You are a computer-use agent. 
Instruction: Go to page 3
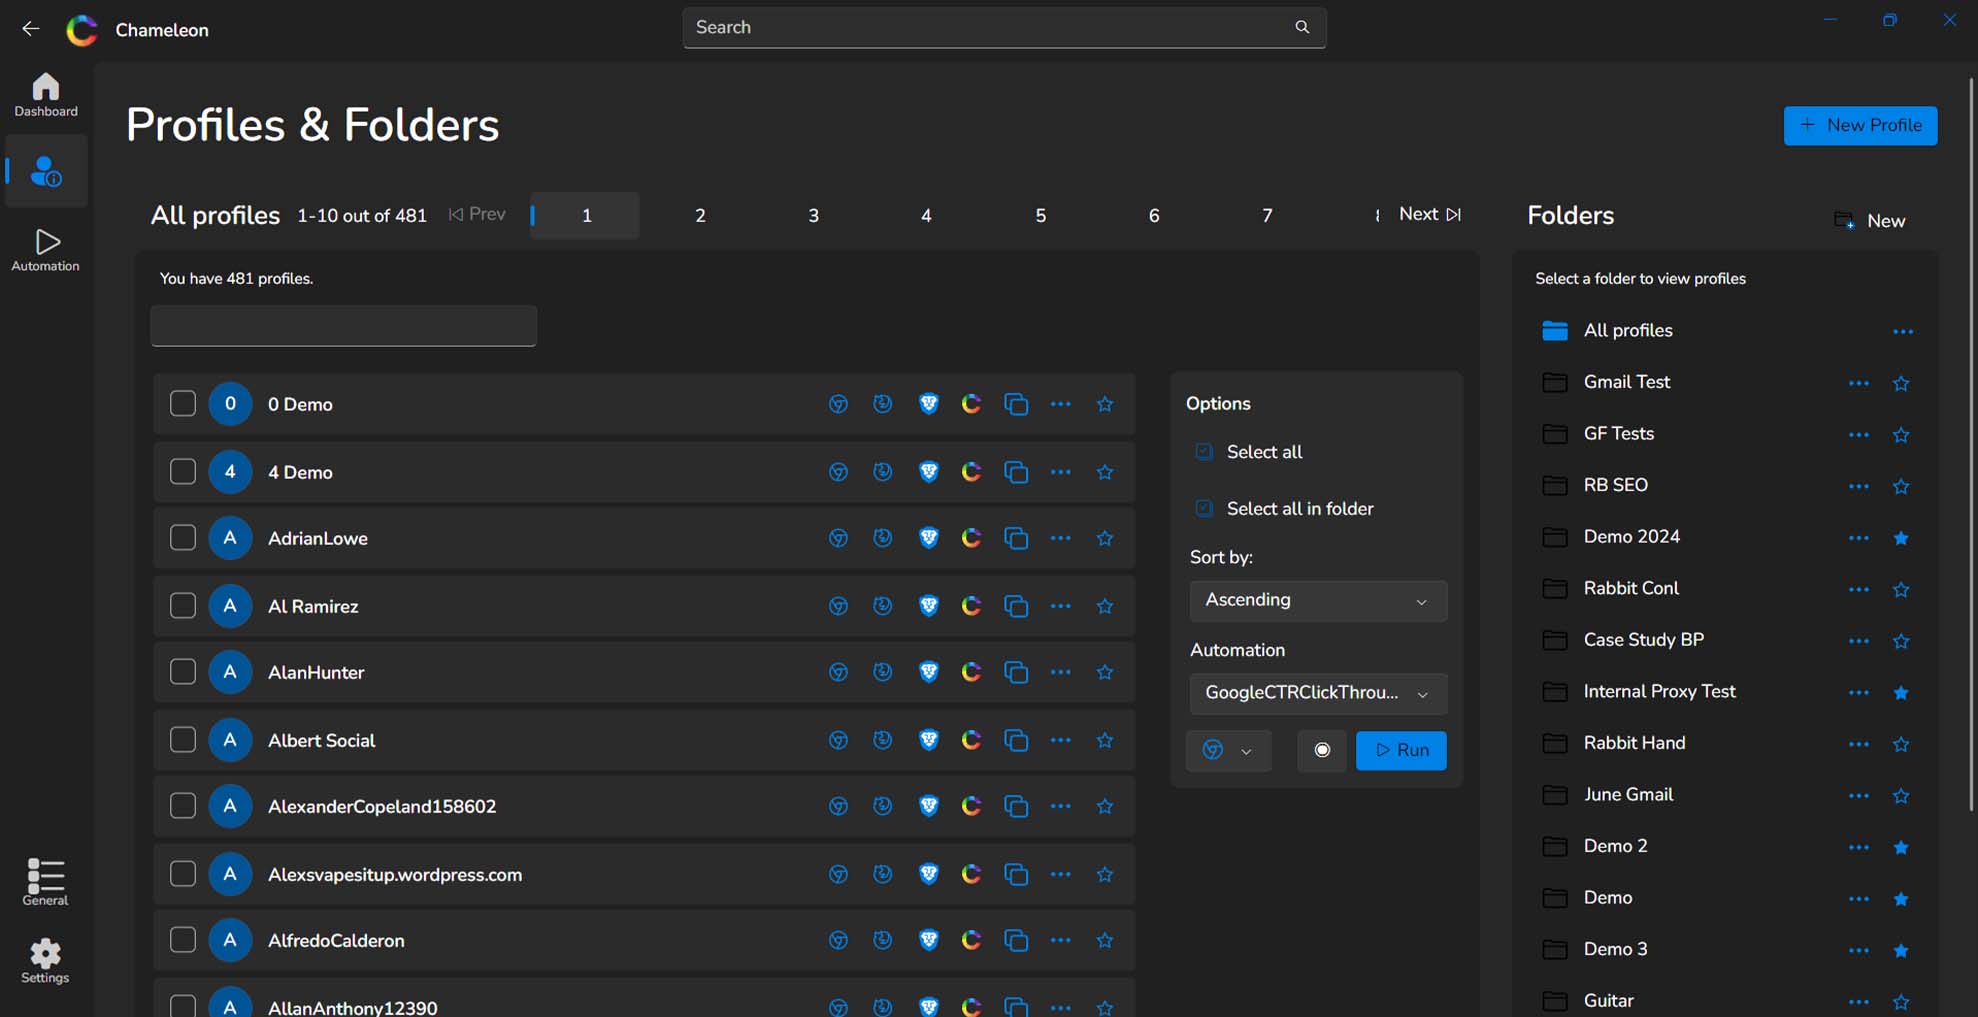814,215
